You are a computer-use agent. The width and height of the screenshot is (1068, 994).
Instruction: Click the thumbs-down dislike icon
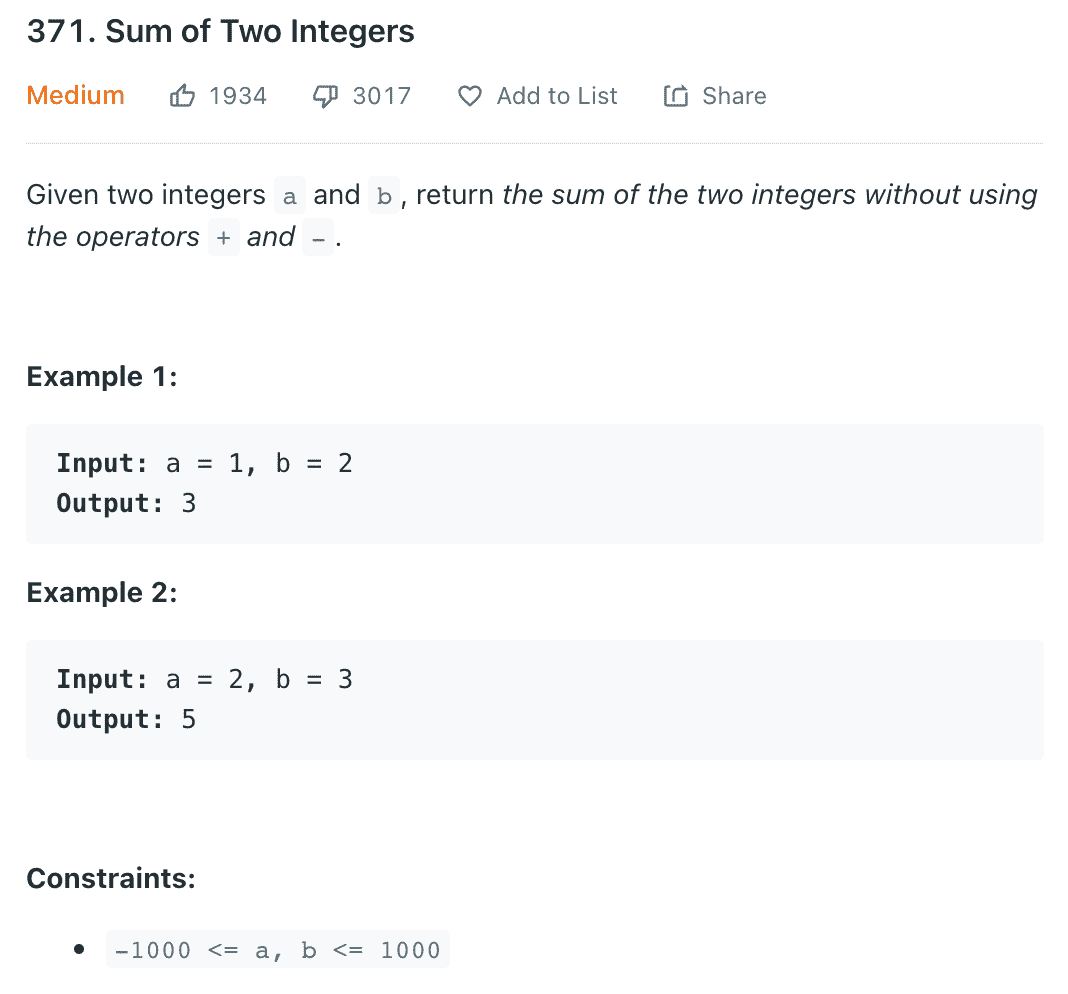[325, 96]
